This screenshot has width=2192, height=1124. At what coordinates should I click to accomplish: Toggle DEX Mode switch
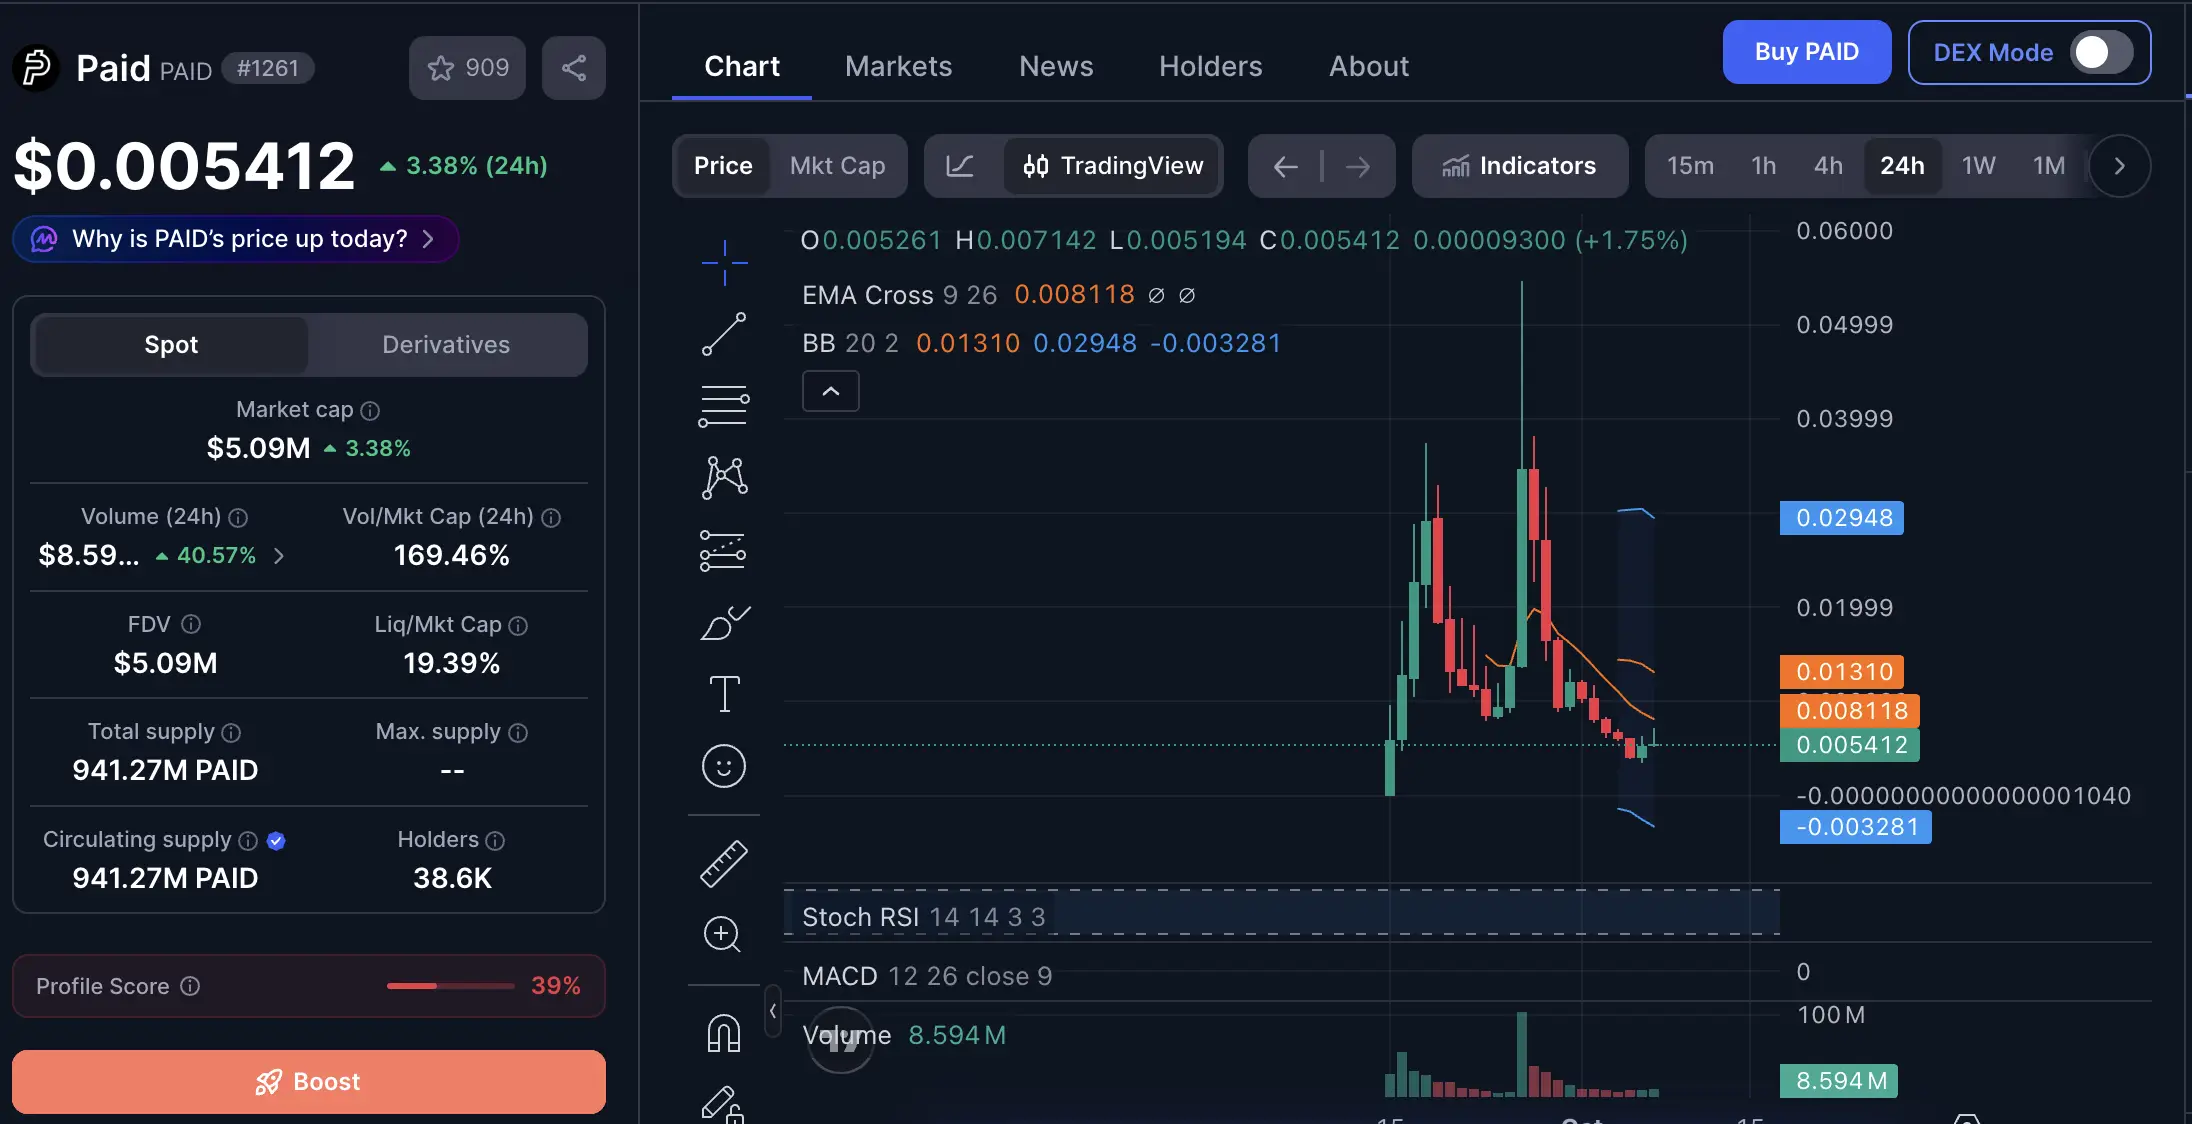[x=2100, y=52]
